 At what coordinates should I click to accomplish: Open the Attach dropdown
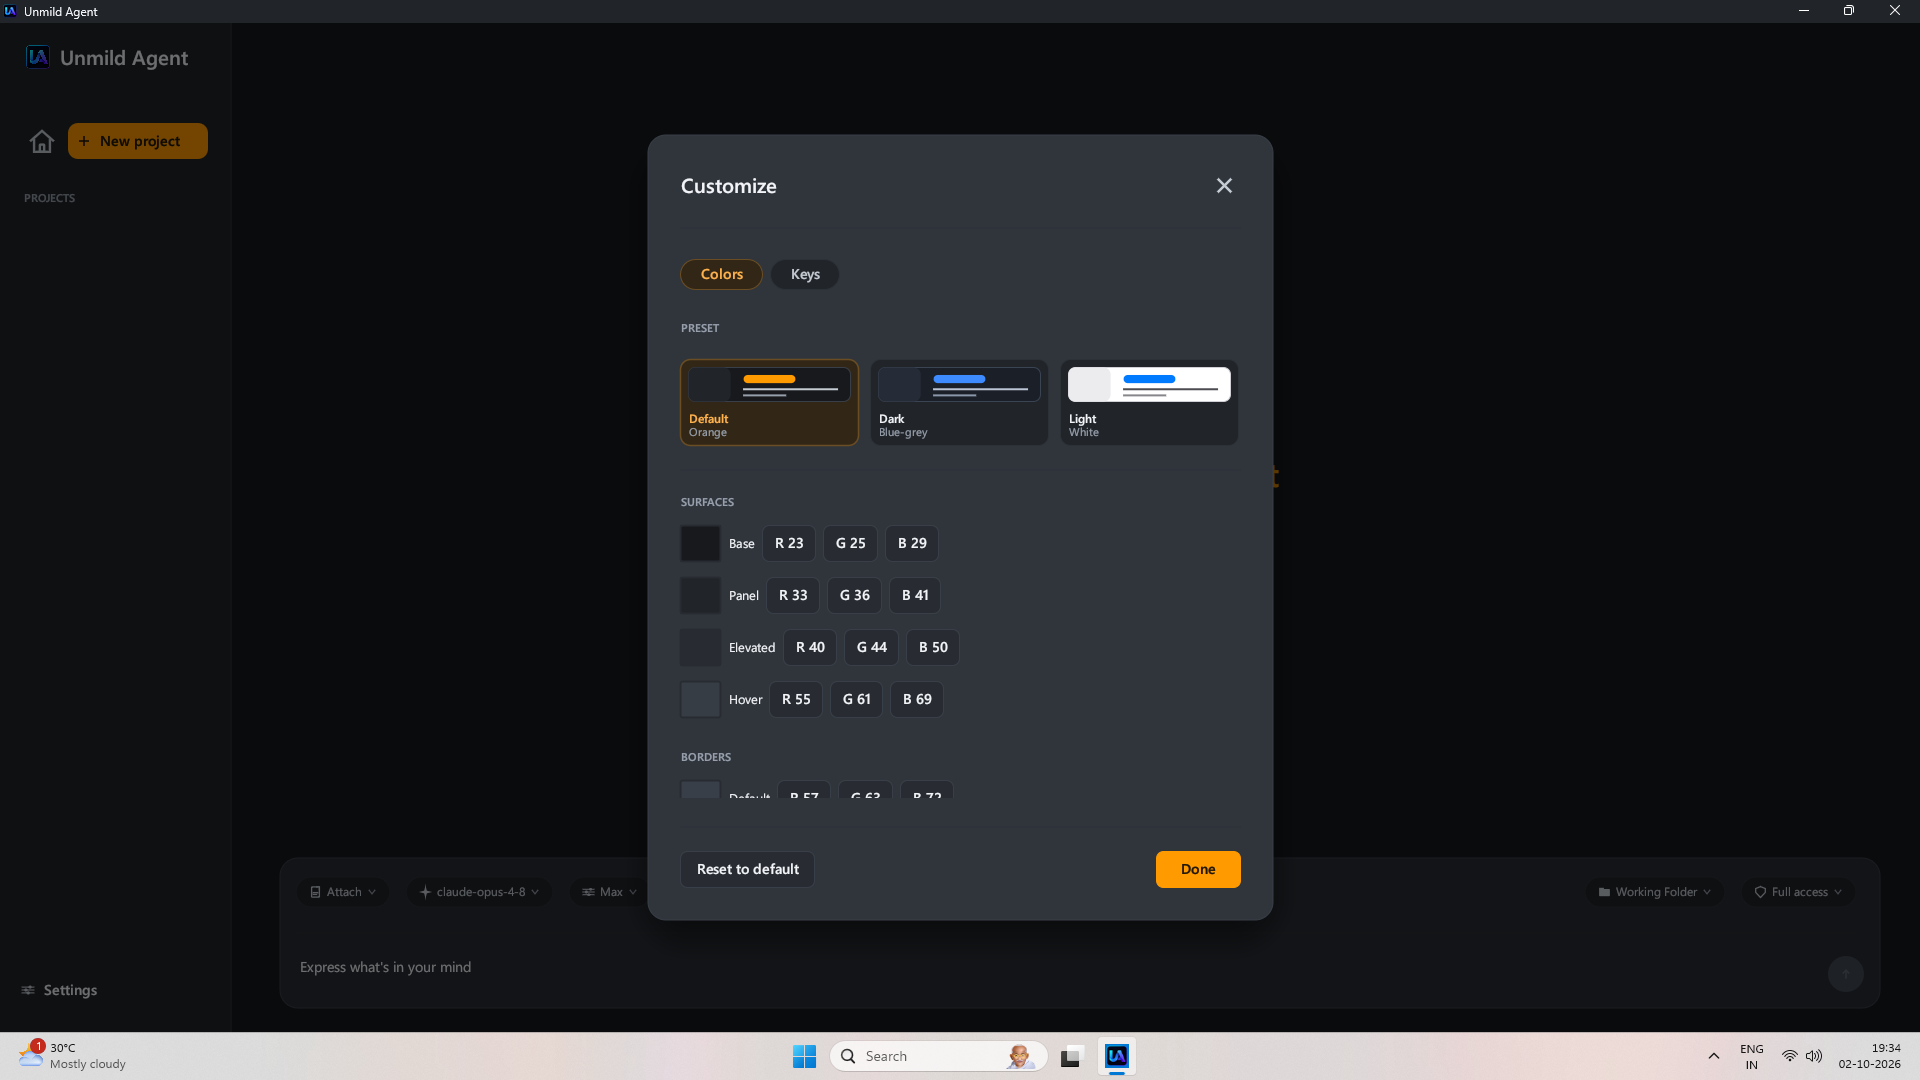coord(343,892)
